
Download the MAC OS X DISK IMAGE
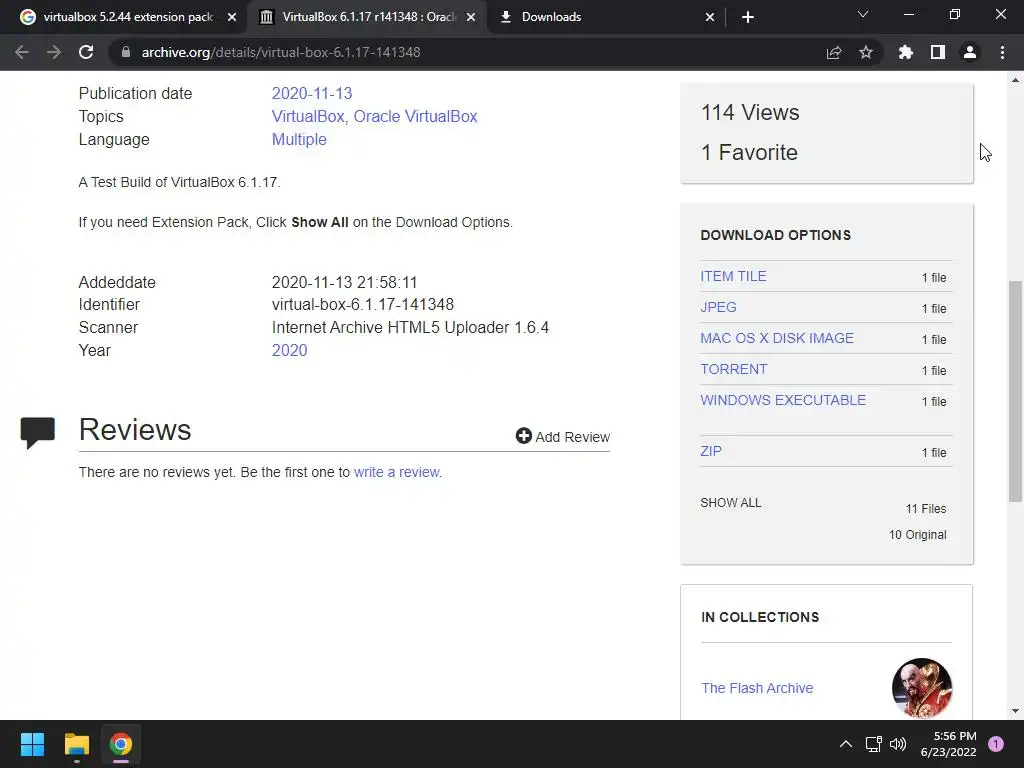click(x=777, y=338)
